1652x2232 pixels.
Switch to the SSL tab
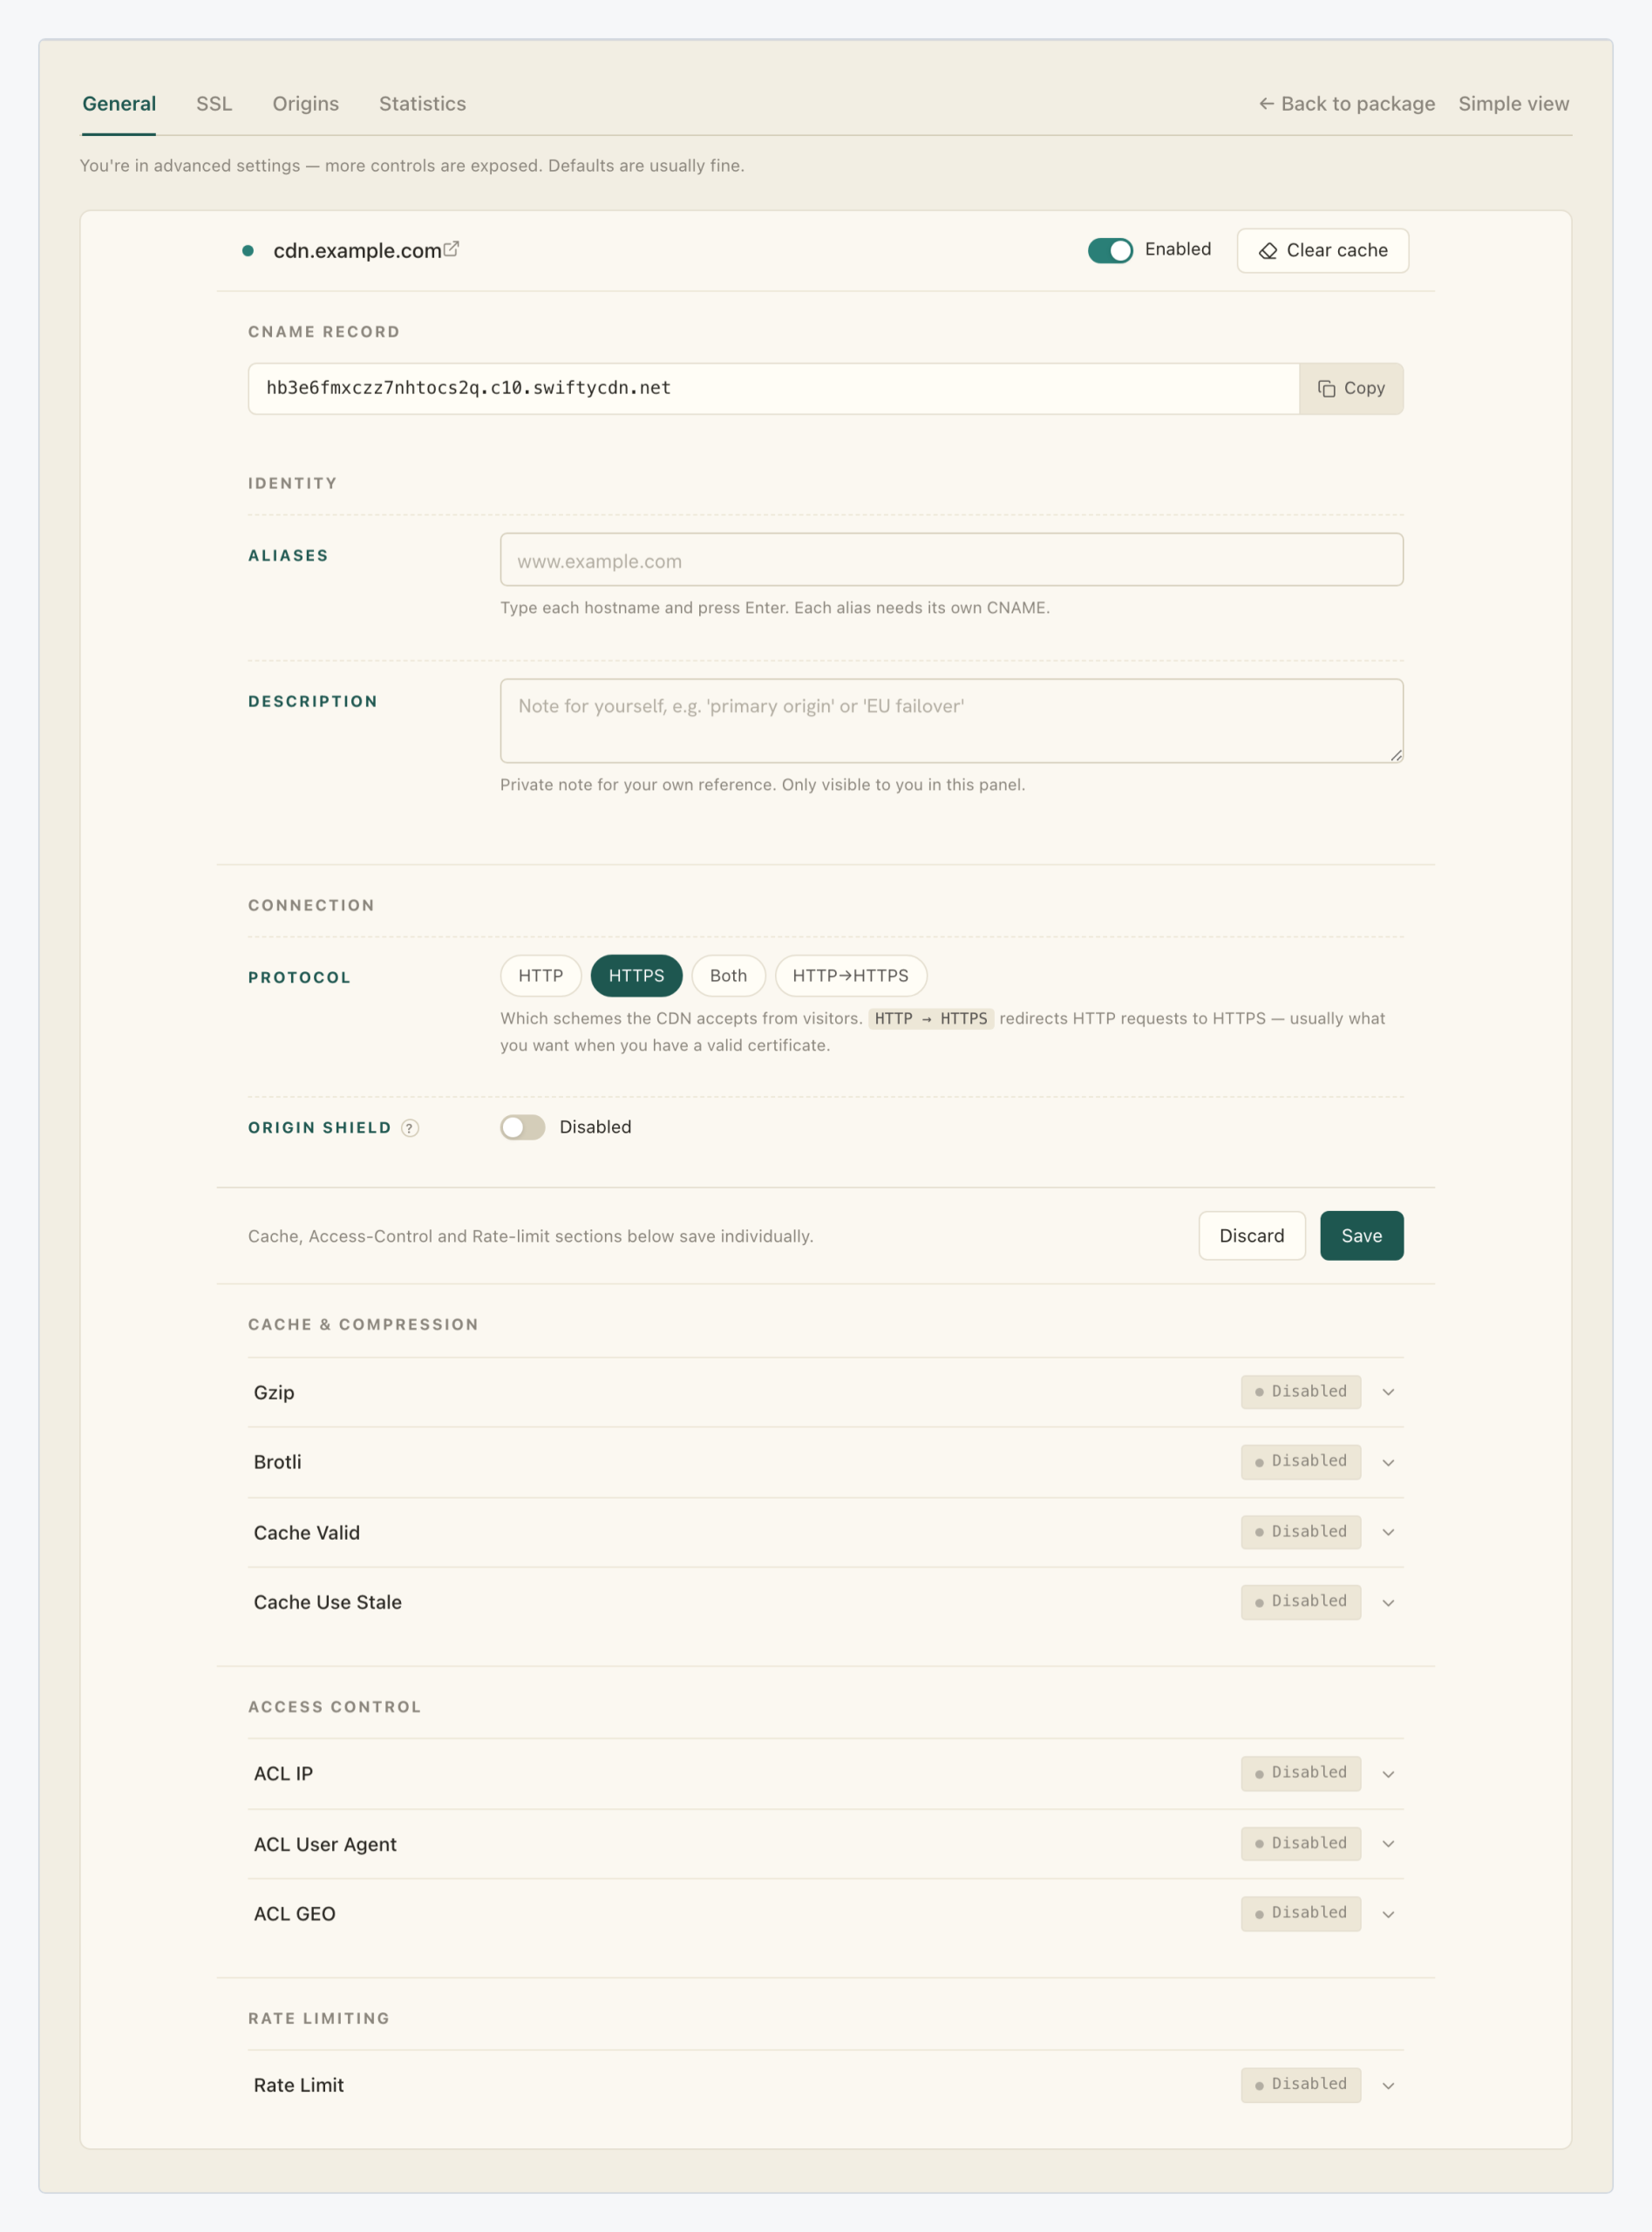click(214, 104)
